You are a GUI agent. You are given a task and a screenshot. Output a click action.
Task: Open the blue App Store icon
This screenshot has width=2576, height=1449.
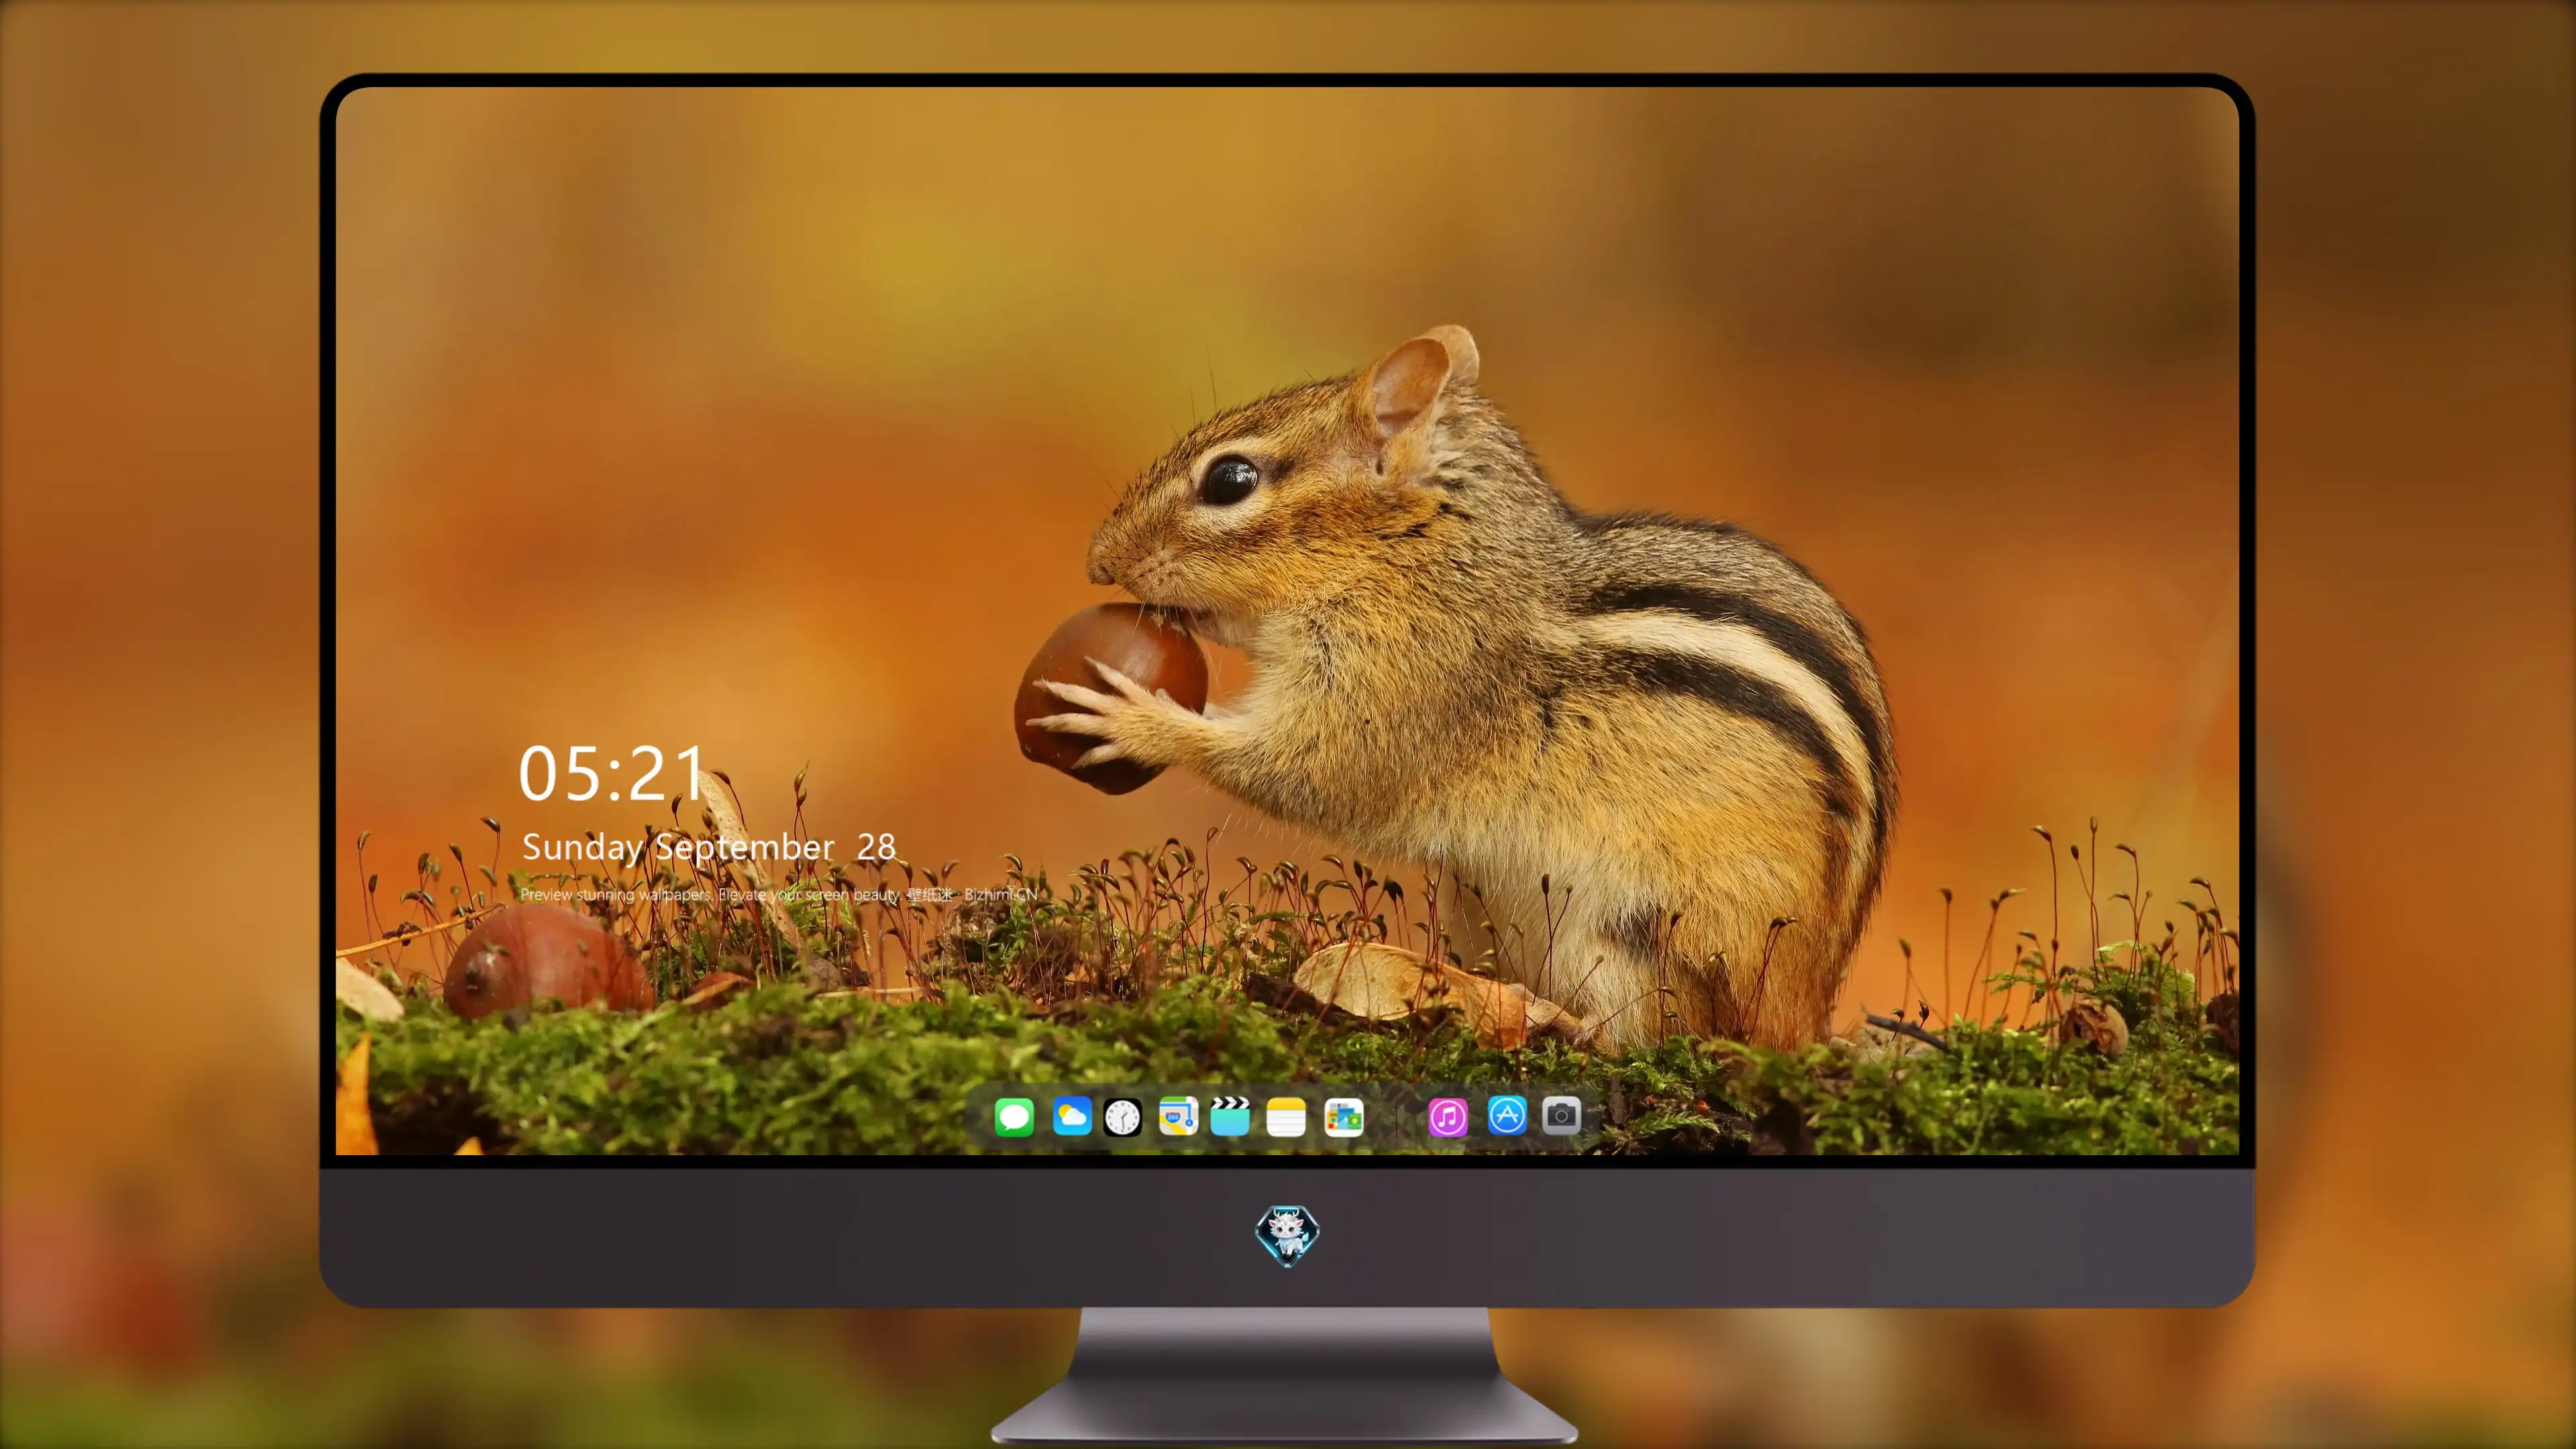[x=1507, y=1115]
